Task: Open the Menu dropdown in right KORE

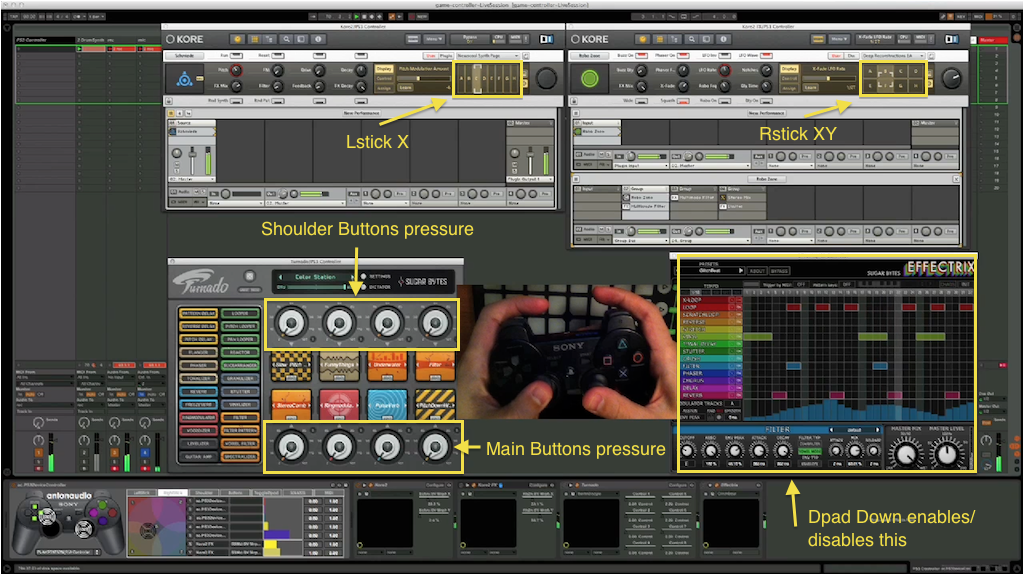Action: pos(839,39)
